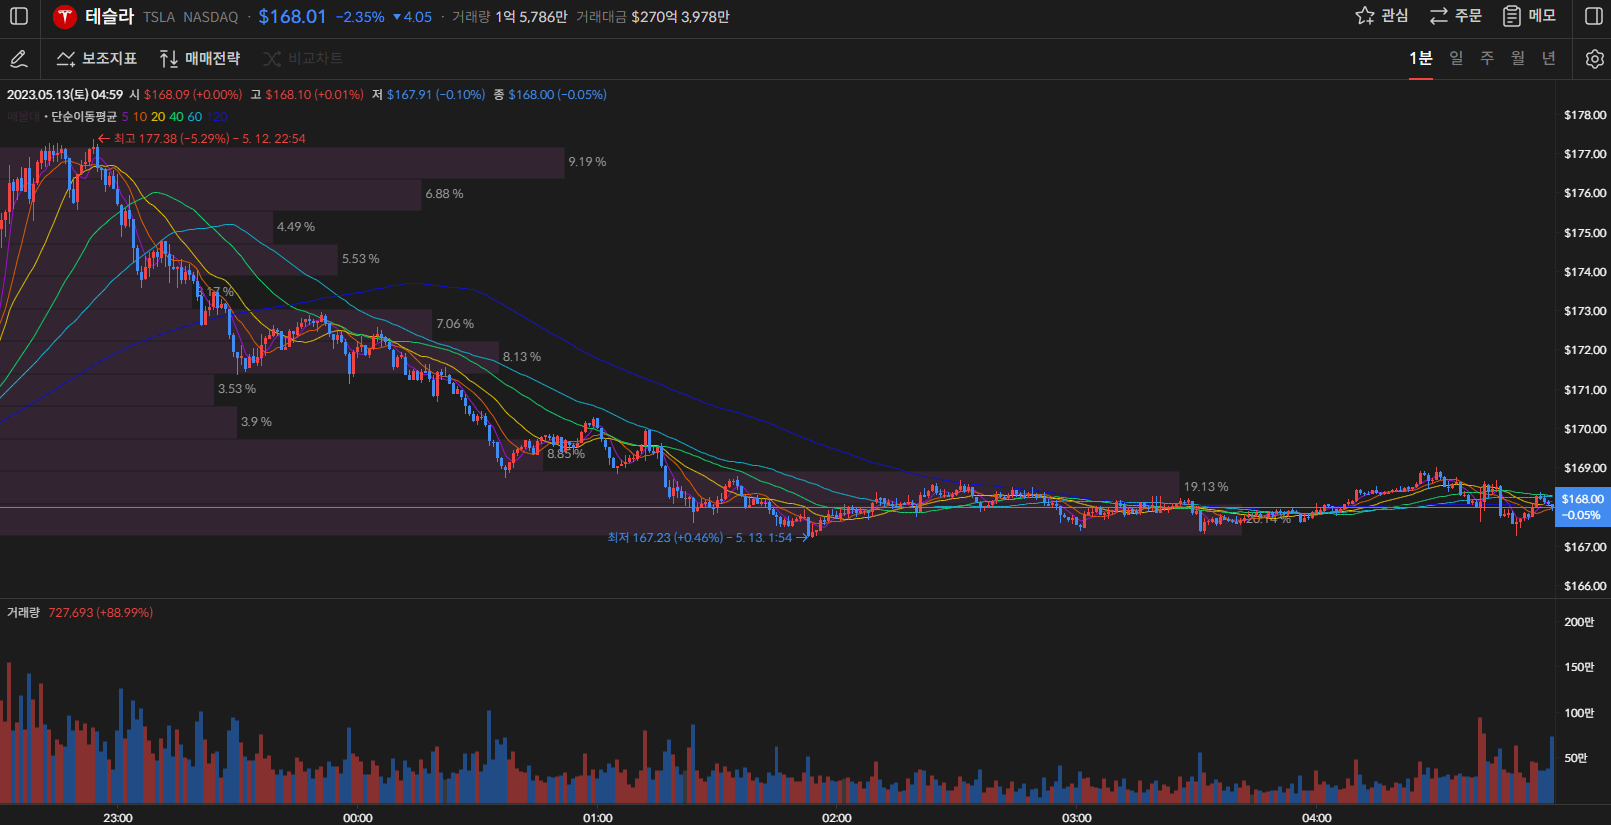Click the -2.35% change value
Image resolution: width=1611 pixels, height=825 pixels.
tap(360, 17)
